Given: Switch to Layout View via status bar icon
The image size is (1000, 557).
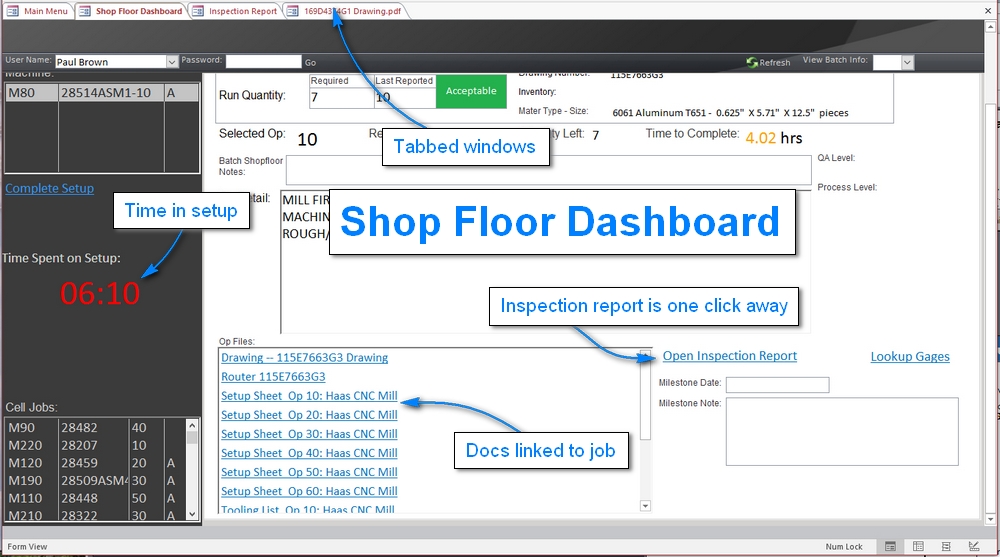Looking at the screenshot, I should pyautogui.click(x=946, y=546).
